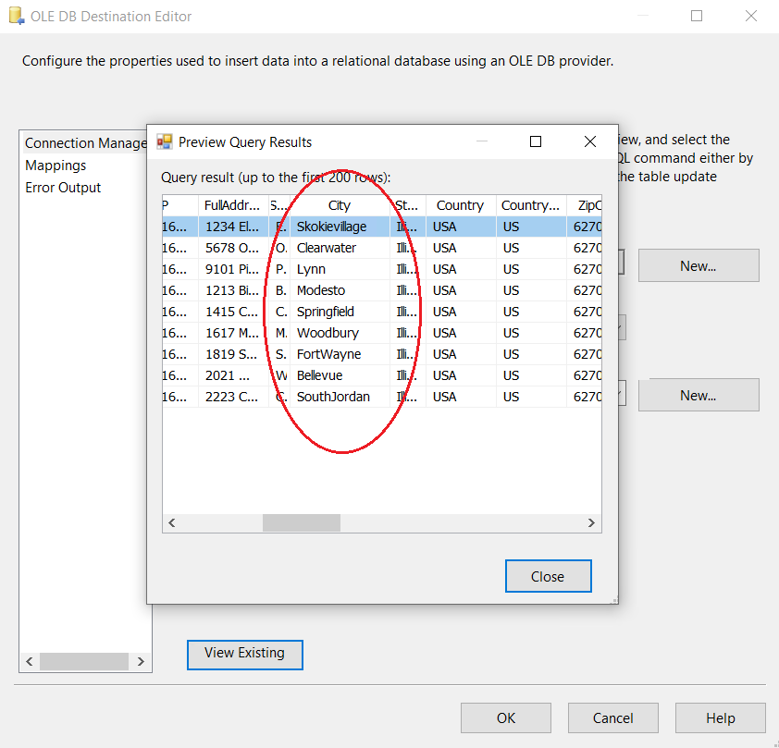
Task: Click the Country column header
Action: tap(460, 205)
